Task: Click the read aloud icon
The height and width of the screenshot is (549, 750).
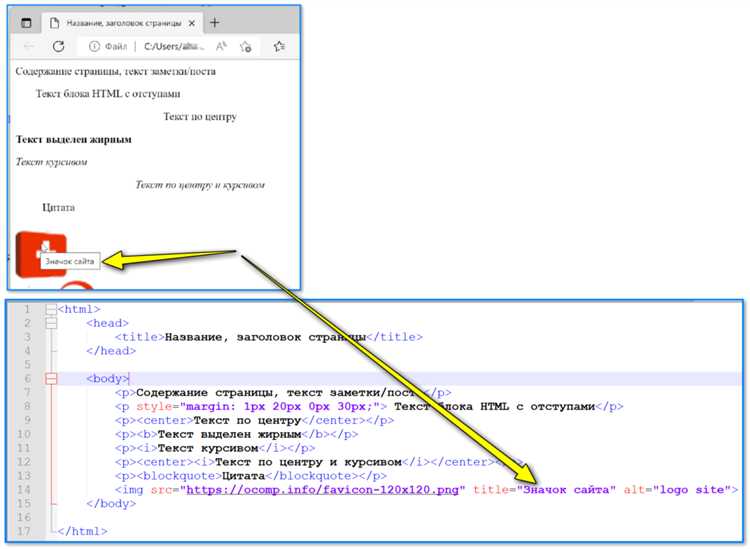Action: click(x=221, y=46)
